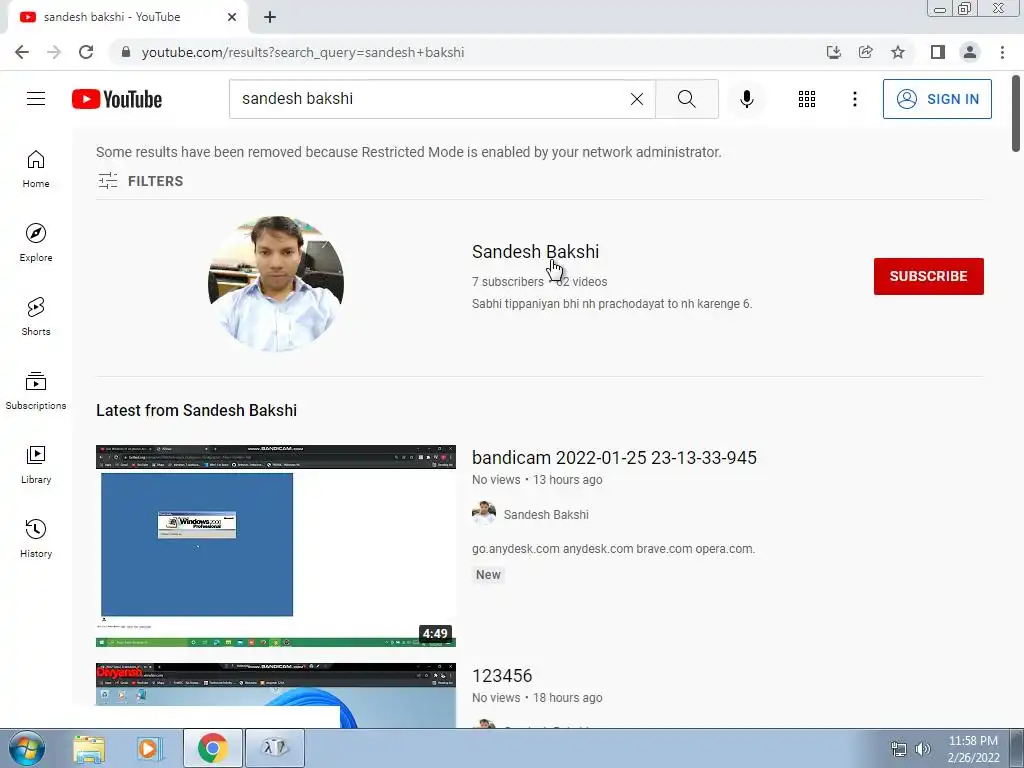The height and width of the screenshot is (768, 1024).
Task: Click the browser forward arrow
Action: click(54, 52)
